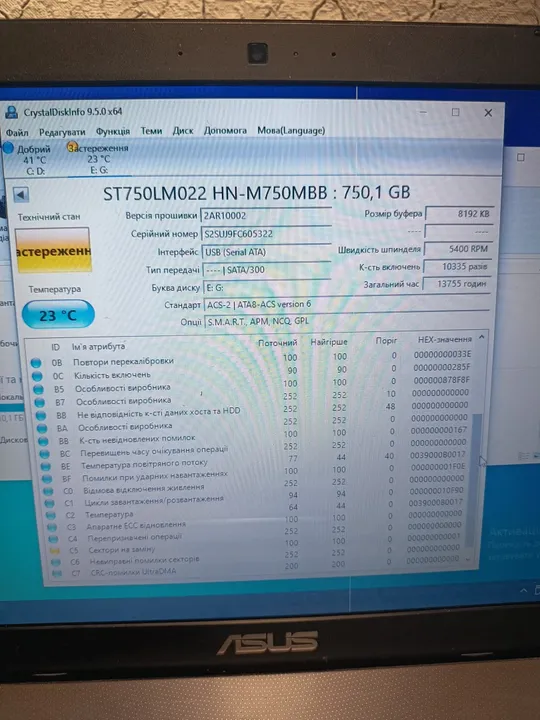
Task: Click yellow caution icon of row C5
Action: pos(55,551)
